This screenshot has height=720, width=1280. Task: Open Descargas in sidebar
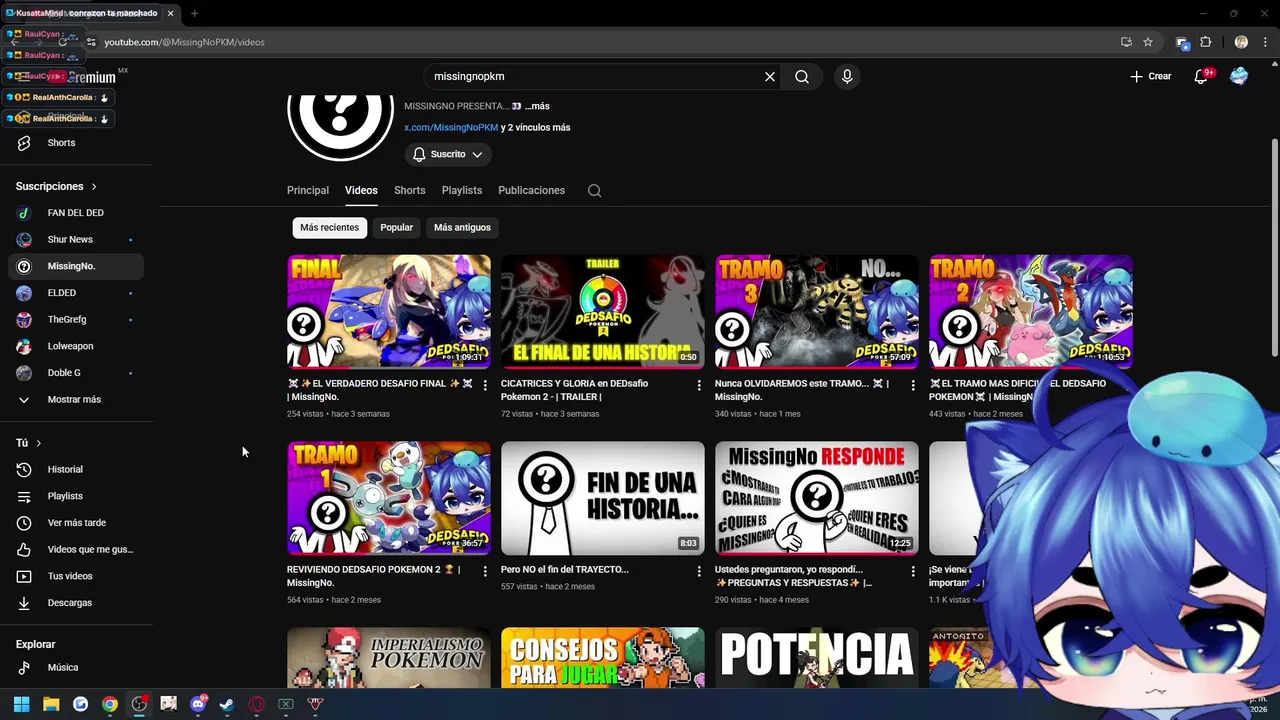(76, 603)
